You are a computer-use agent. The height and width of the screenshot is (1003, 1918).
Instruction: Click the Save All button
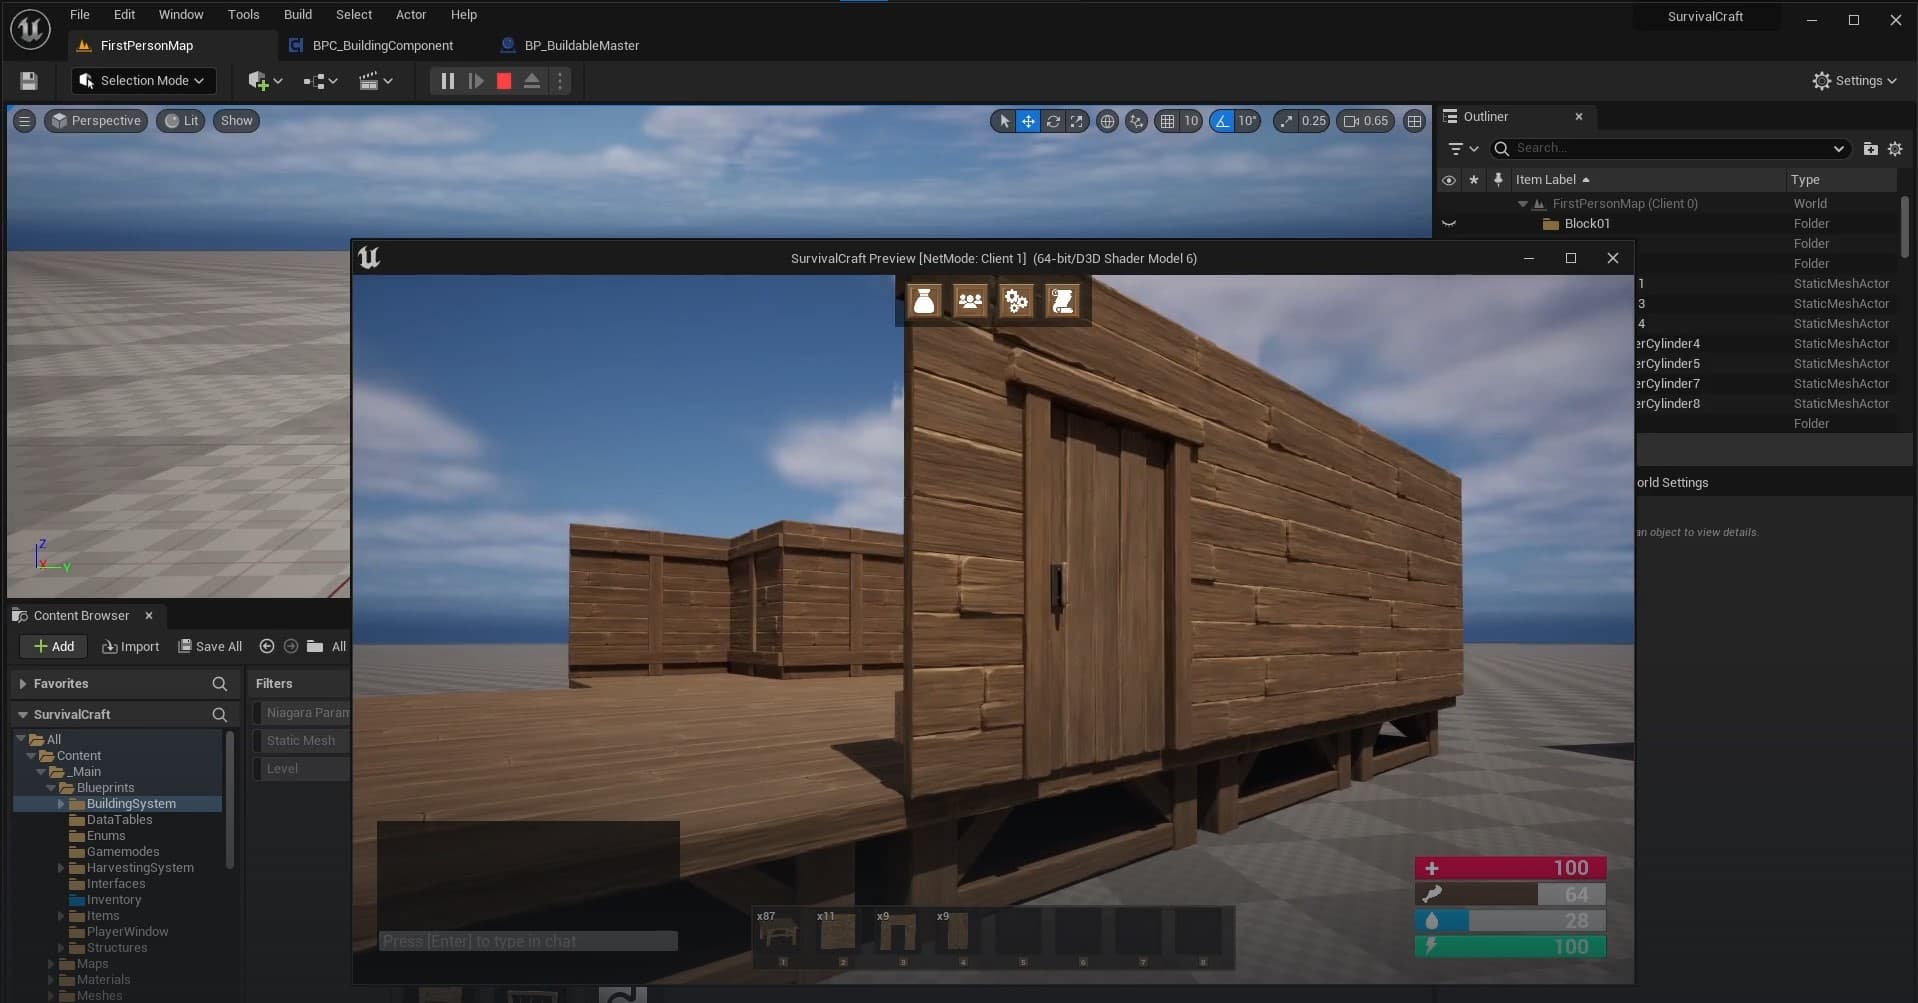210,647
